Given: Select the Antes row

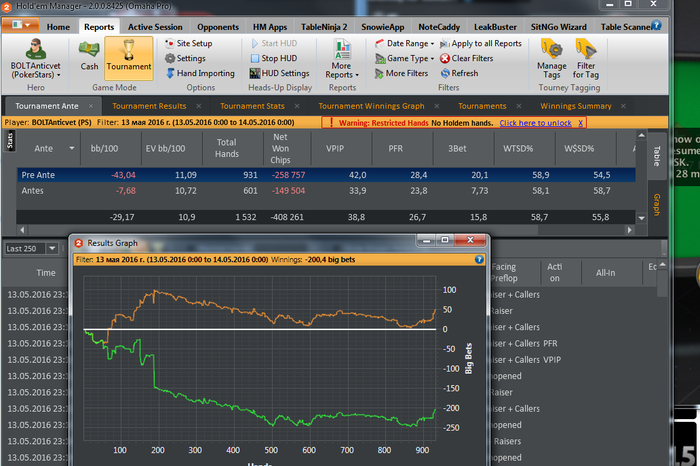Looking at the screenshot, I should coord(326,191).
